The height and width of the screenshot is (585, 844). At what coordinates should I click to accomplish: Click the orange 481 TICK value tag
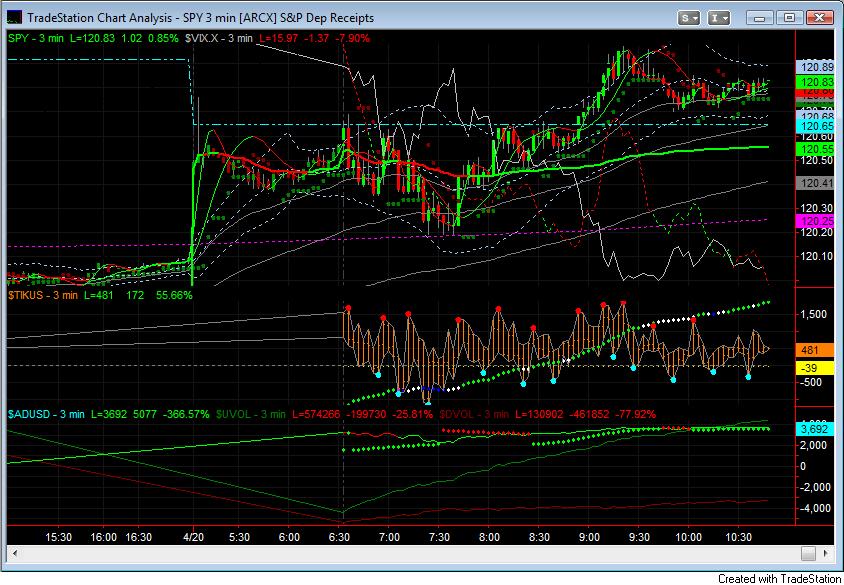click(x=815, y=350)
